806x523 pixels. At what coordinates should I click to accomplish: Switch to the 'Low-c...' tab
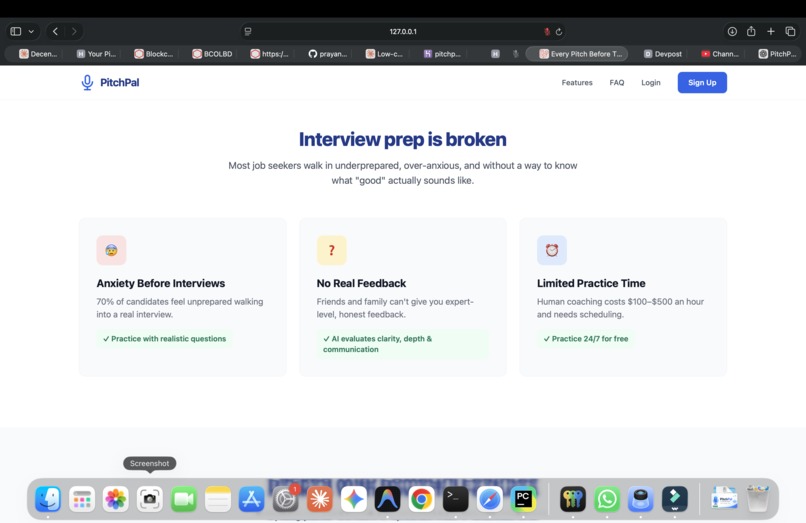[x=384, y=53]
